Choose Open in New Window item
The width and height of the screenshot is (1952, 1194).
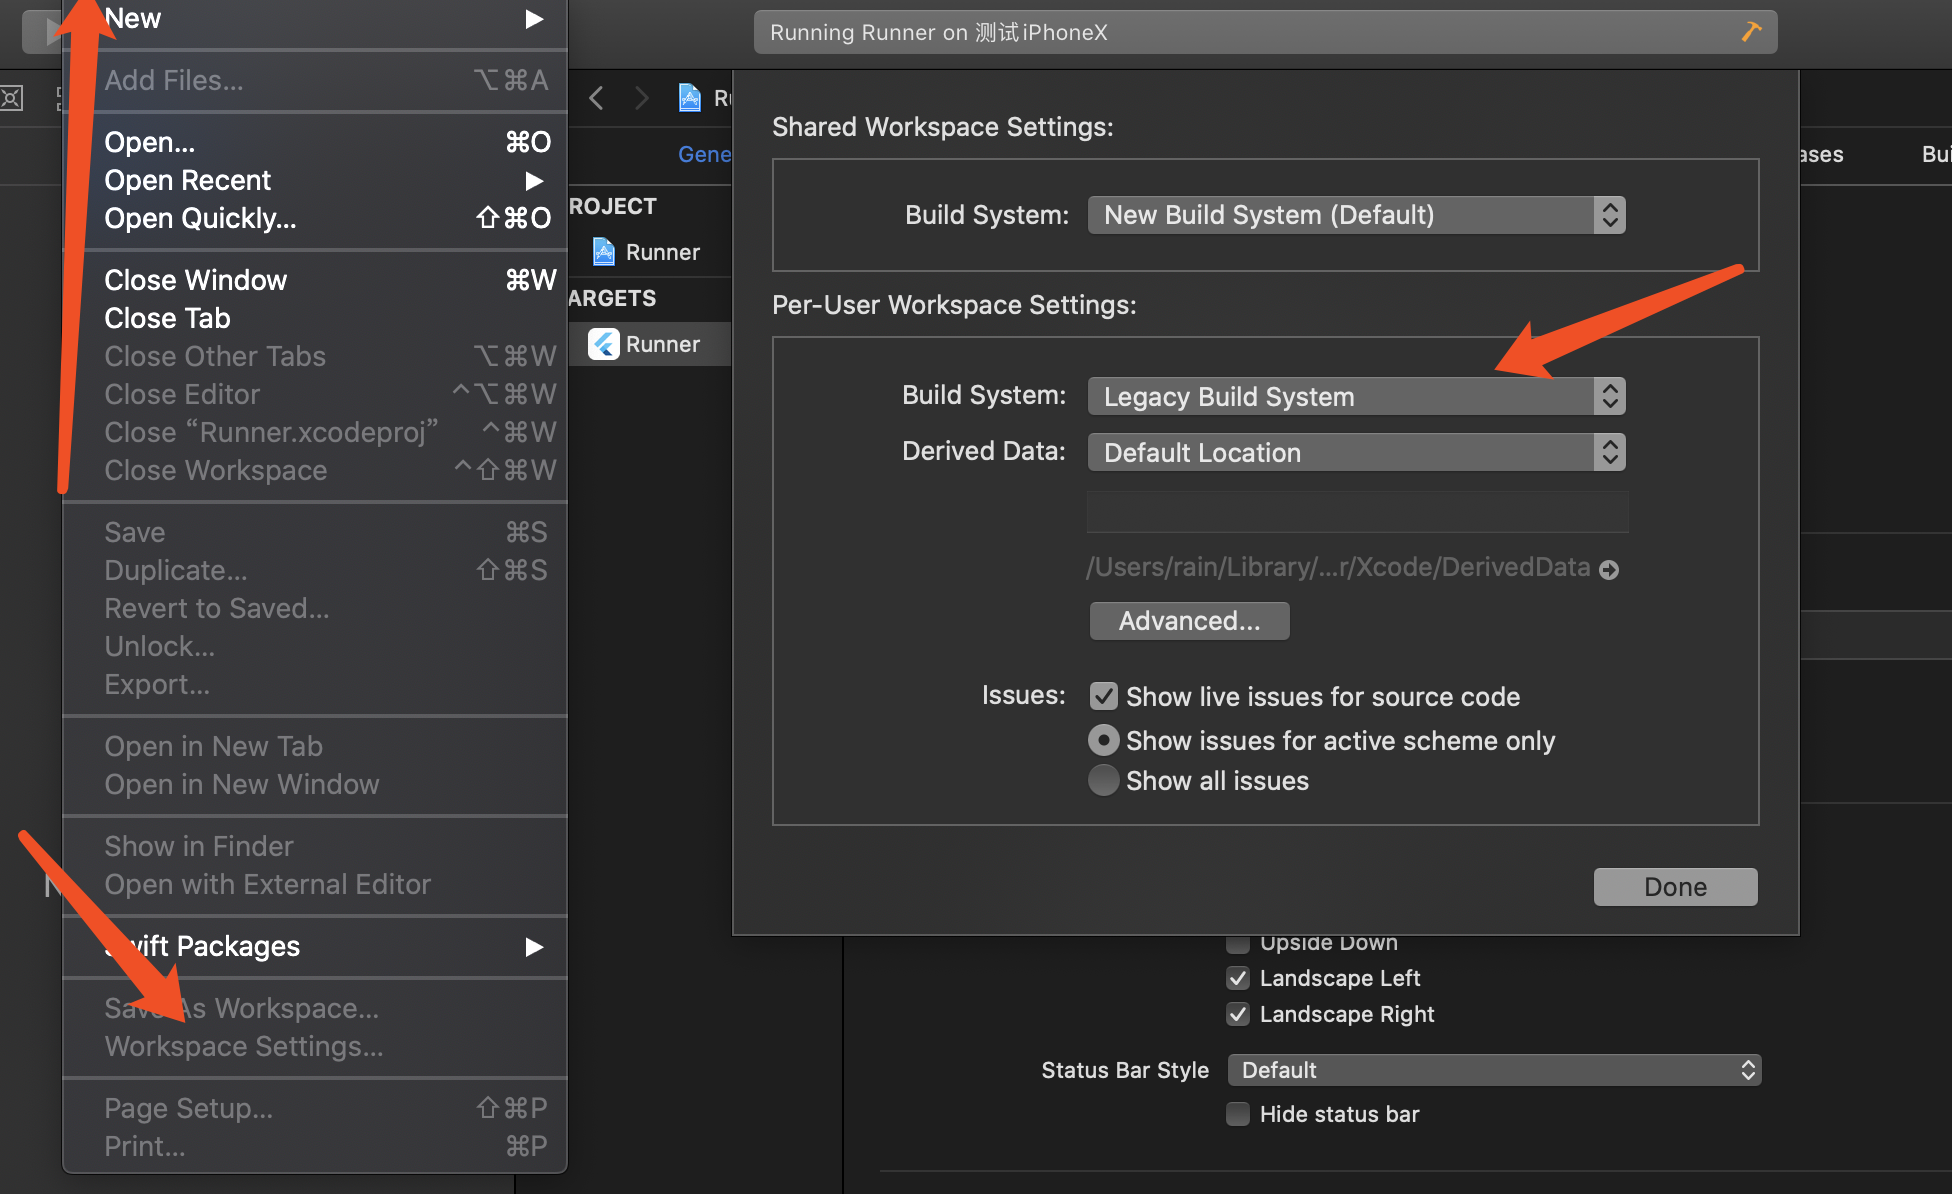[x=315, y=784]
